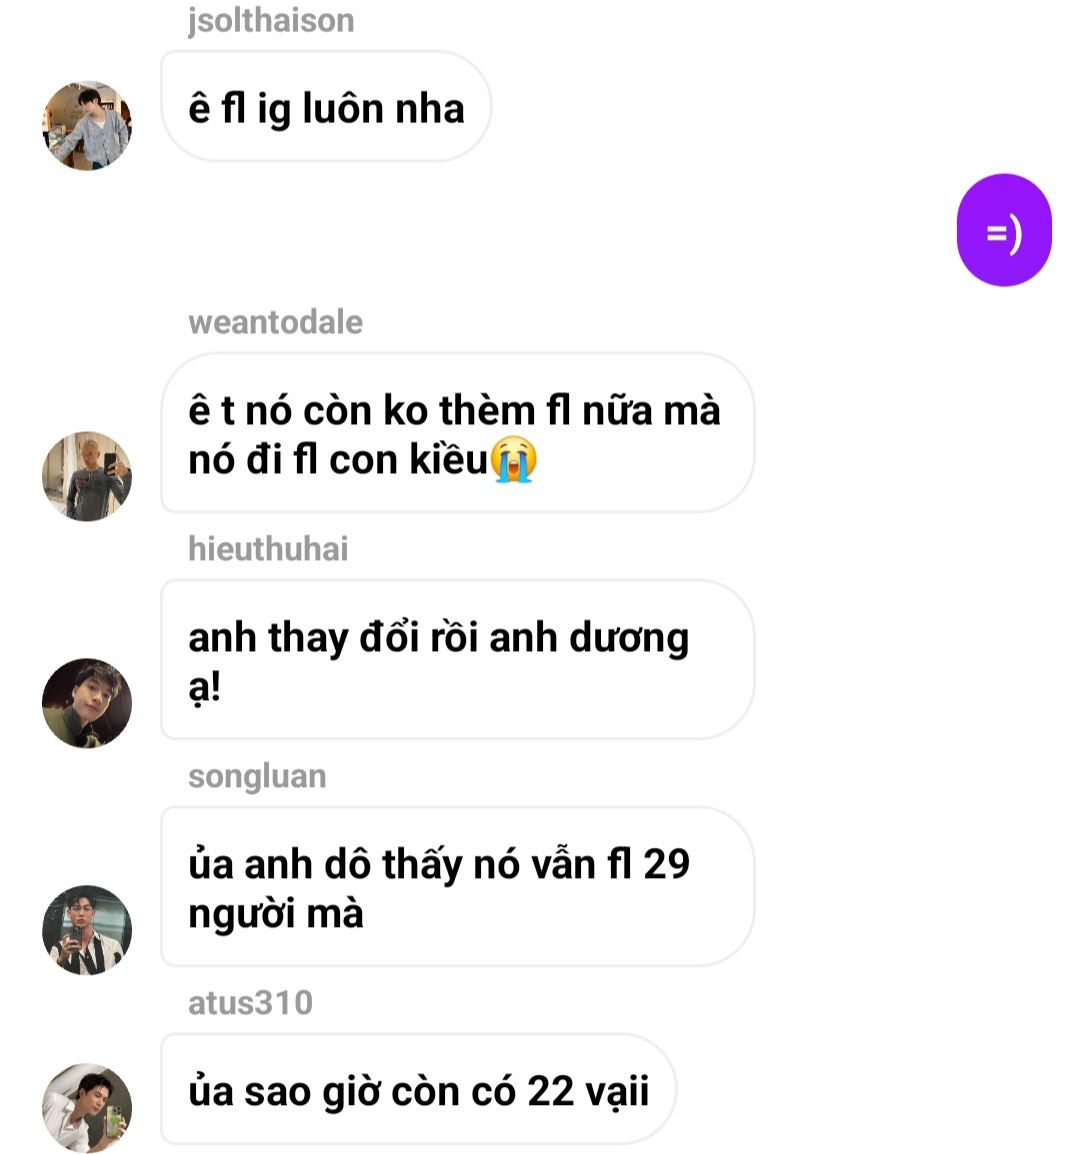The image size is (1080, 1154).
Task: Tap the crying emoji in weantodale's message
Action: pos(514,459)
